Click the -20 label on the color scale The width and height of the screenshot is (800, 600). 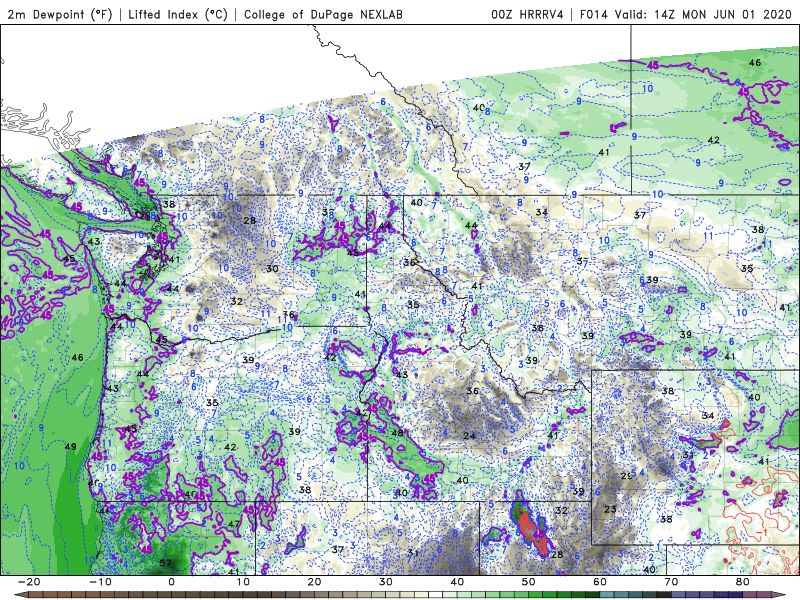click(x=28, y=582)
